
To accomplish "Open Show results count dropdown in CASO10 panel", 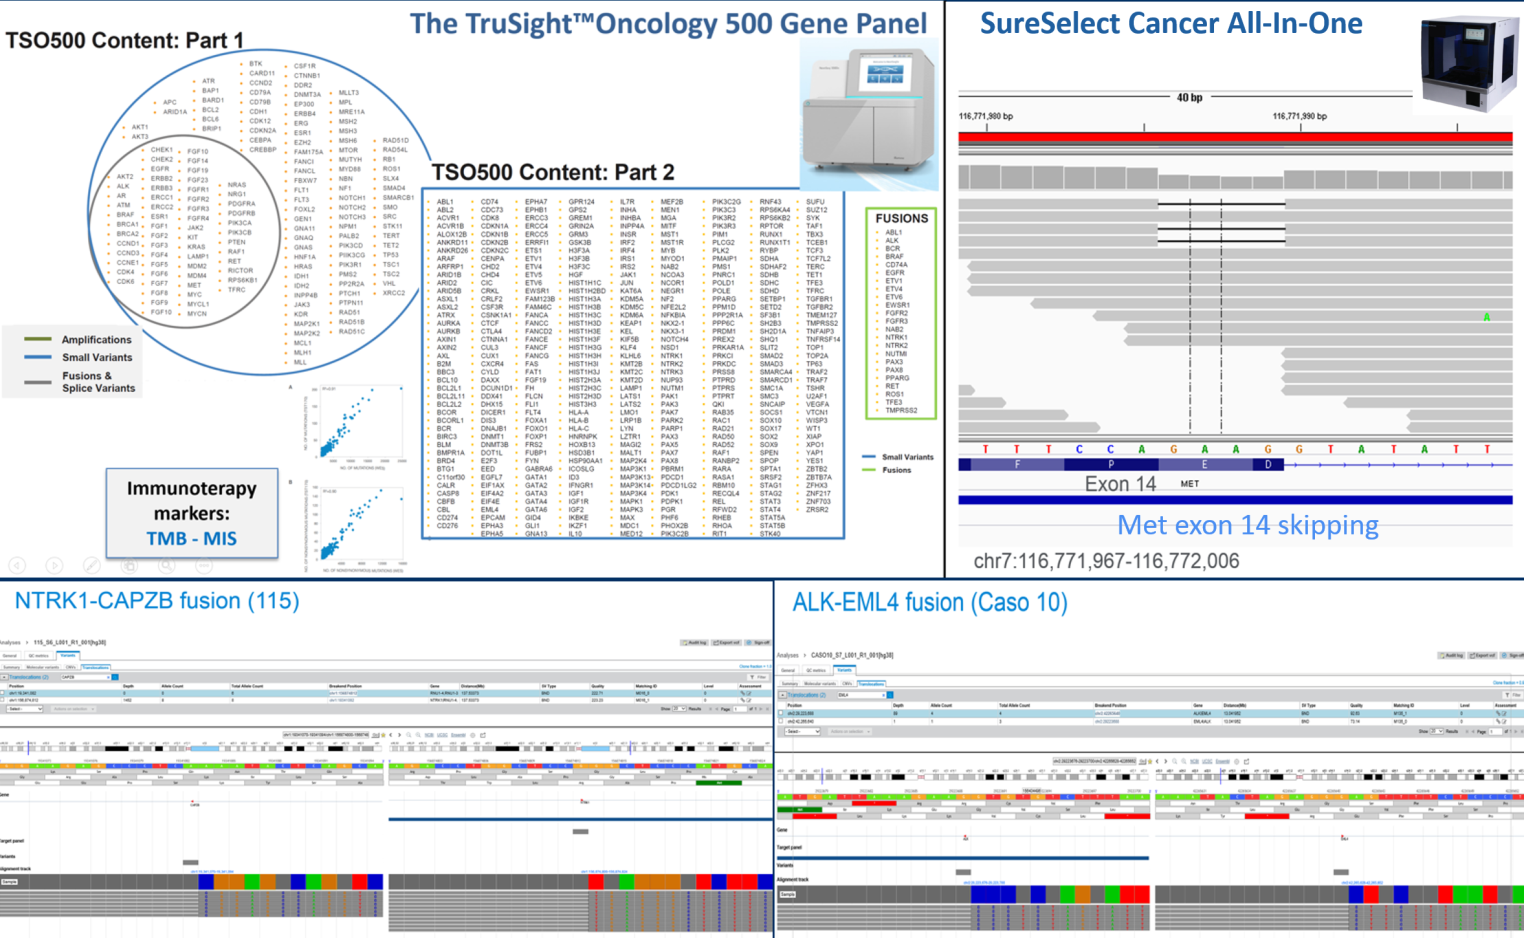I will point(1437,731).
